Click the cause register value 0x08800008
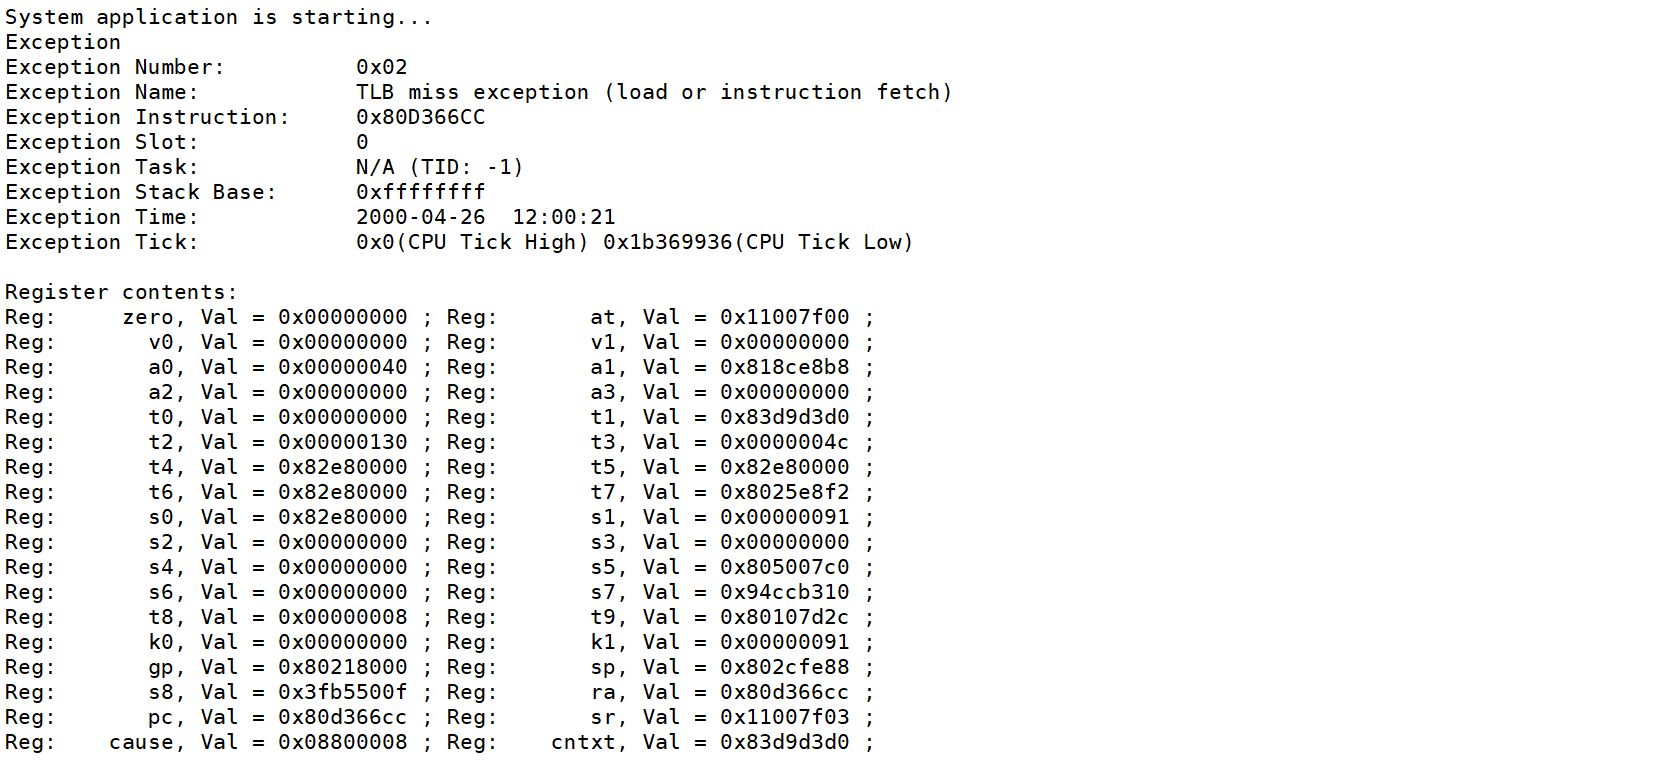The width and height of the screenshot is (1665, 779). point(342,742)
